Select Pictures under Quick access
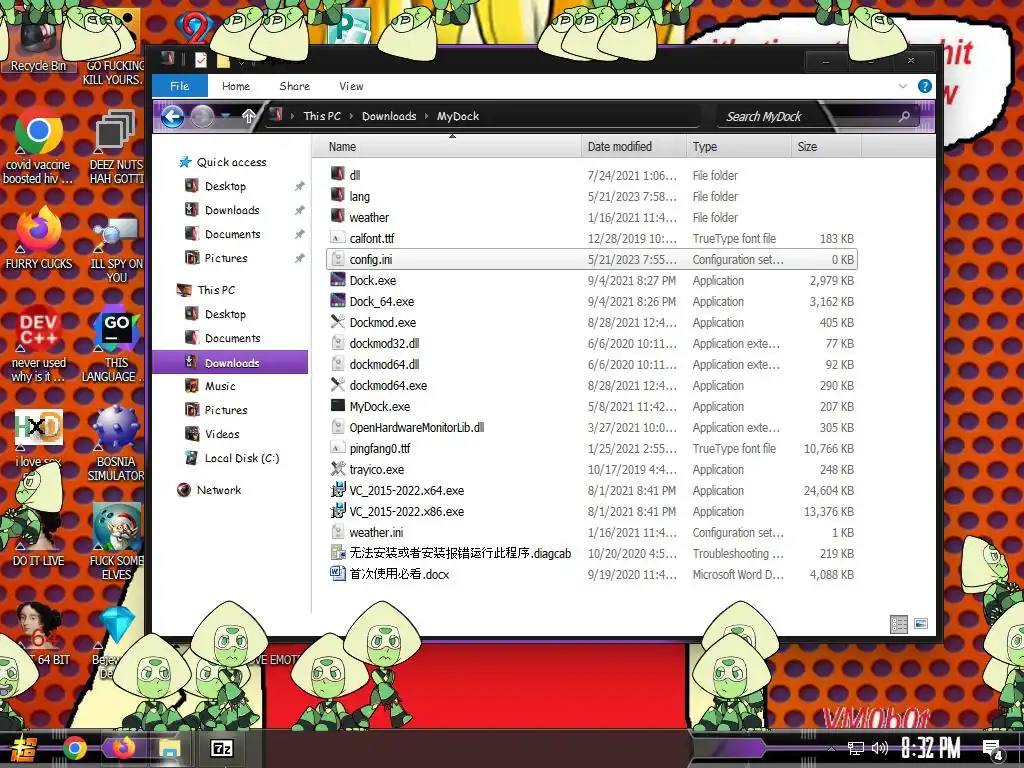The image size is (1024, 768). [226, 258]
